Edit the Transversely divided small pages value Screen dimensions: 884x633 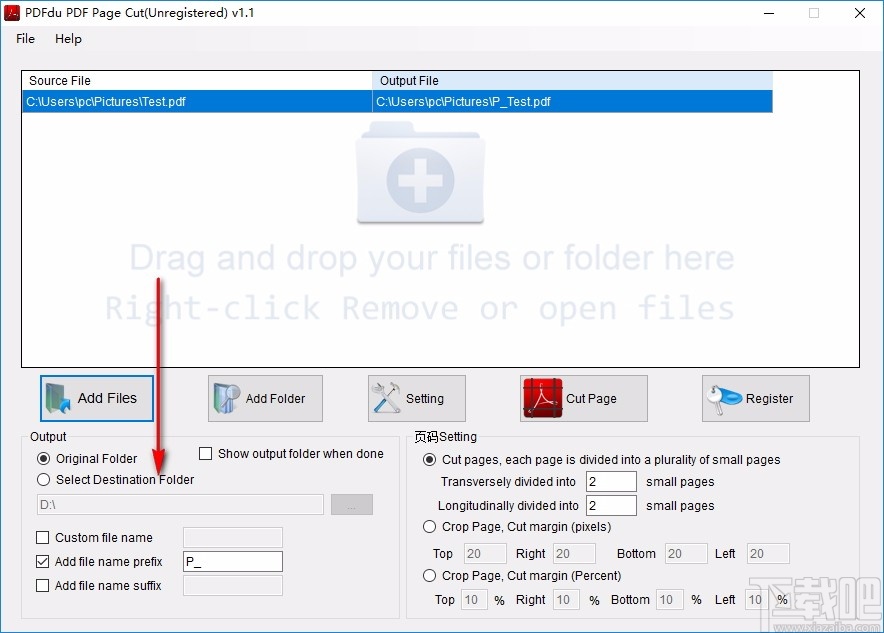(x=611, y=481)
